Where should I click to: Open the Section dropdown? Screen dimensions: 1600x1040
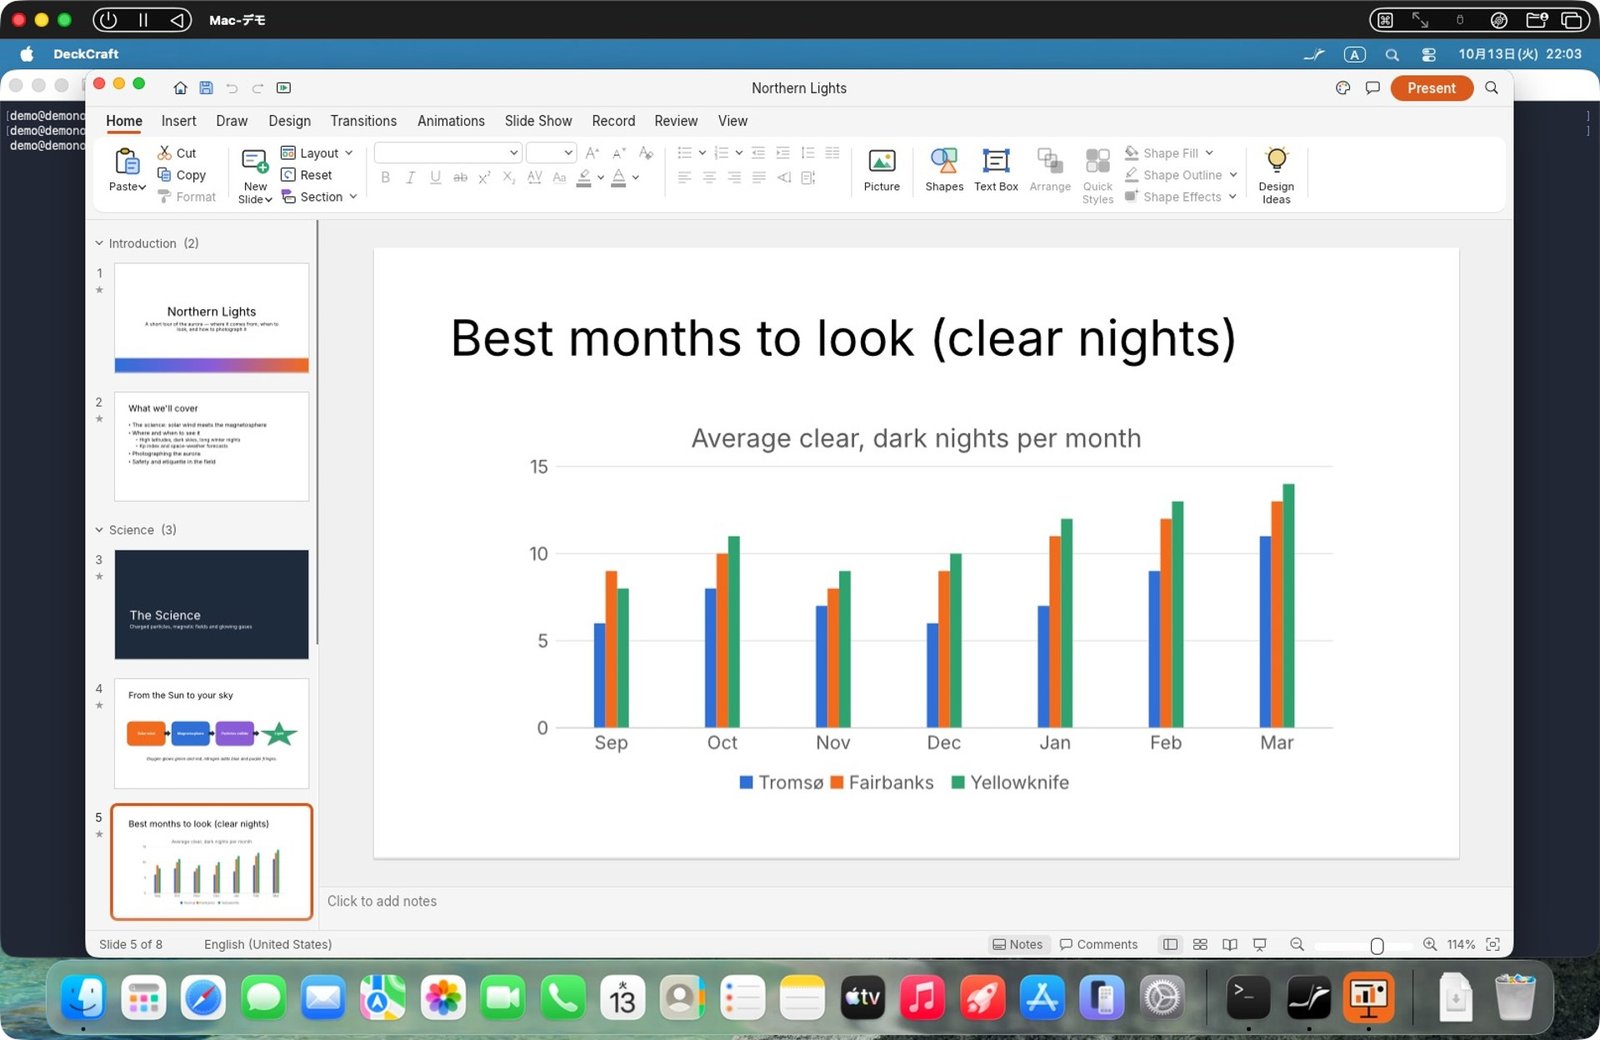pos(319,197)
